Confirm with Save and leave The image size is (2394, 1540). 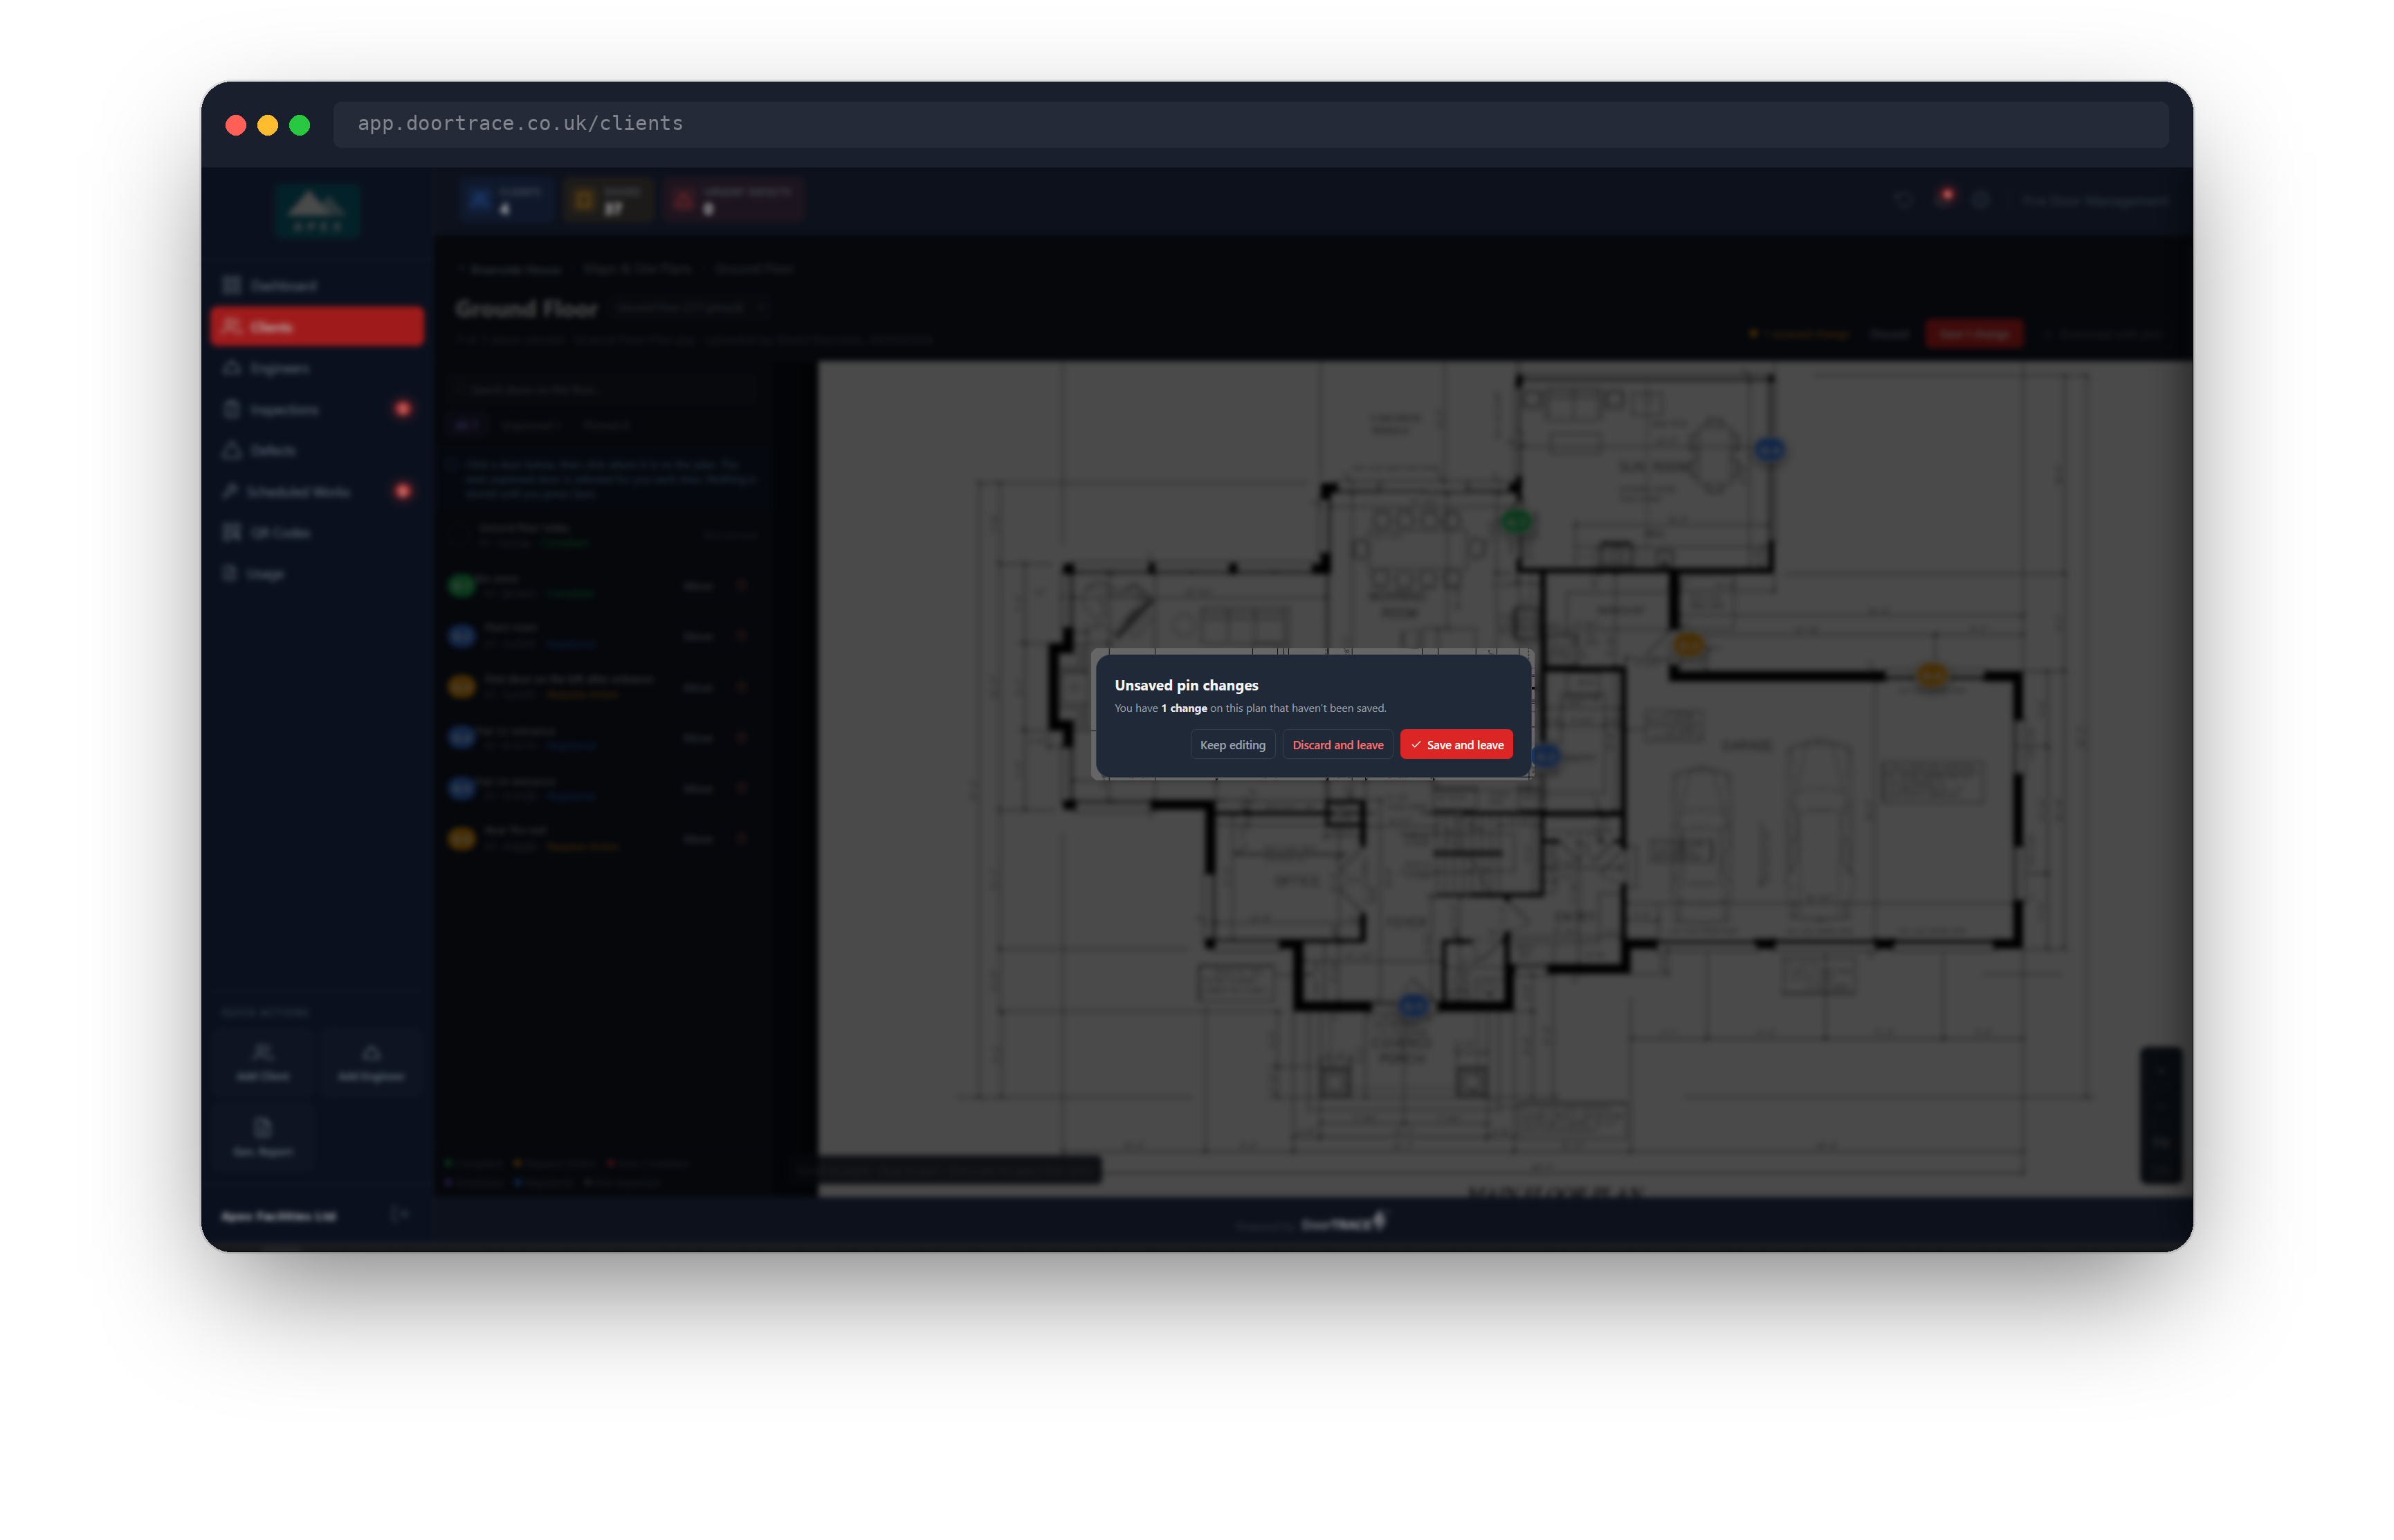(1456, 745)
